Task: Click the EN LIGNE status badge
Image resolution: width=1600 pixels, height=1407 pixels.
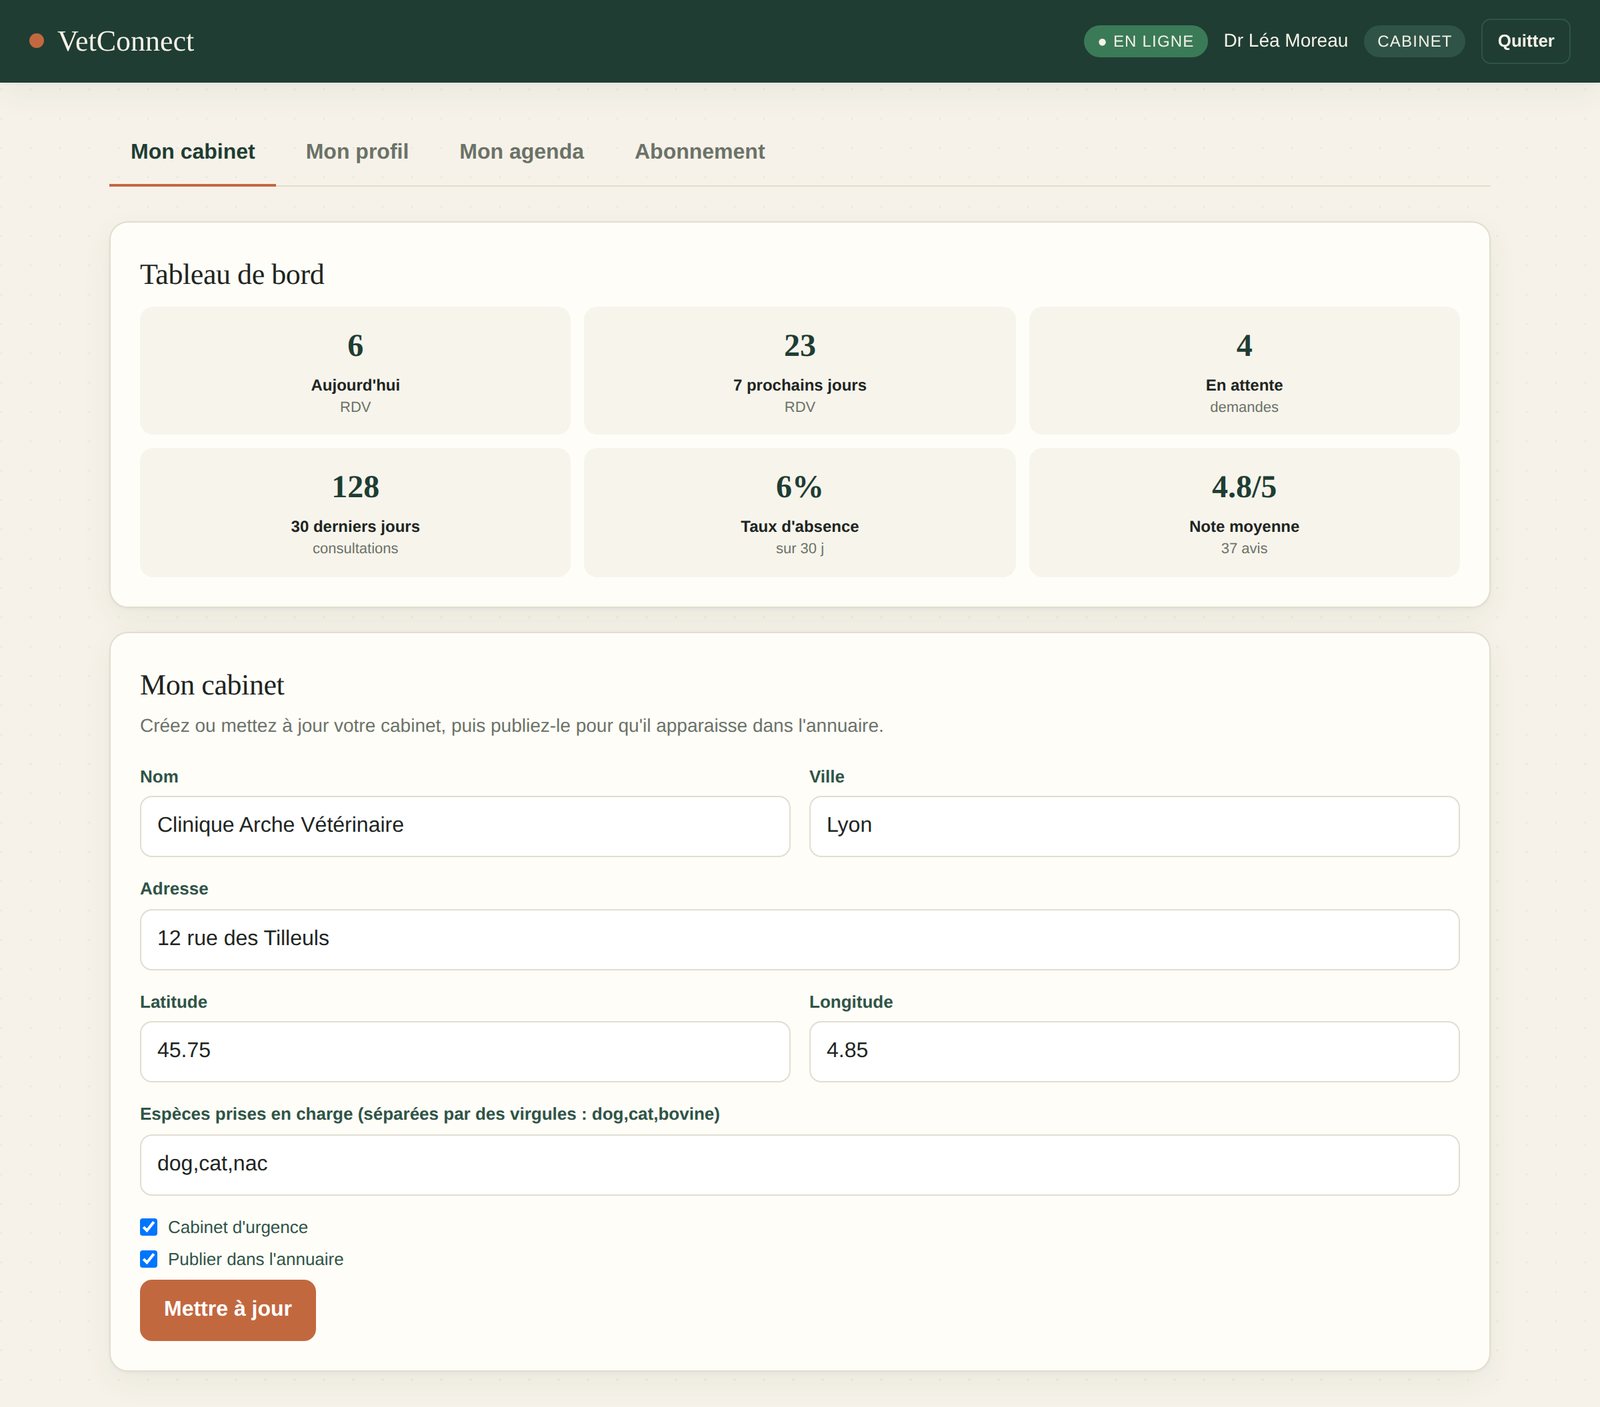Action: tap(1145, 41)
